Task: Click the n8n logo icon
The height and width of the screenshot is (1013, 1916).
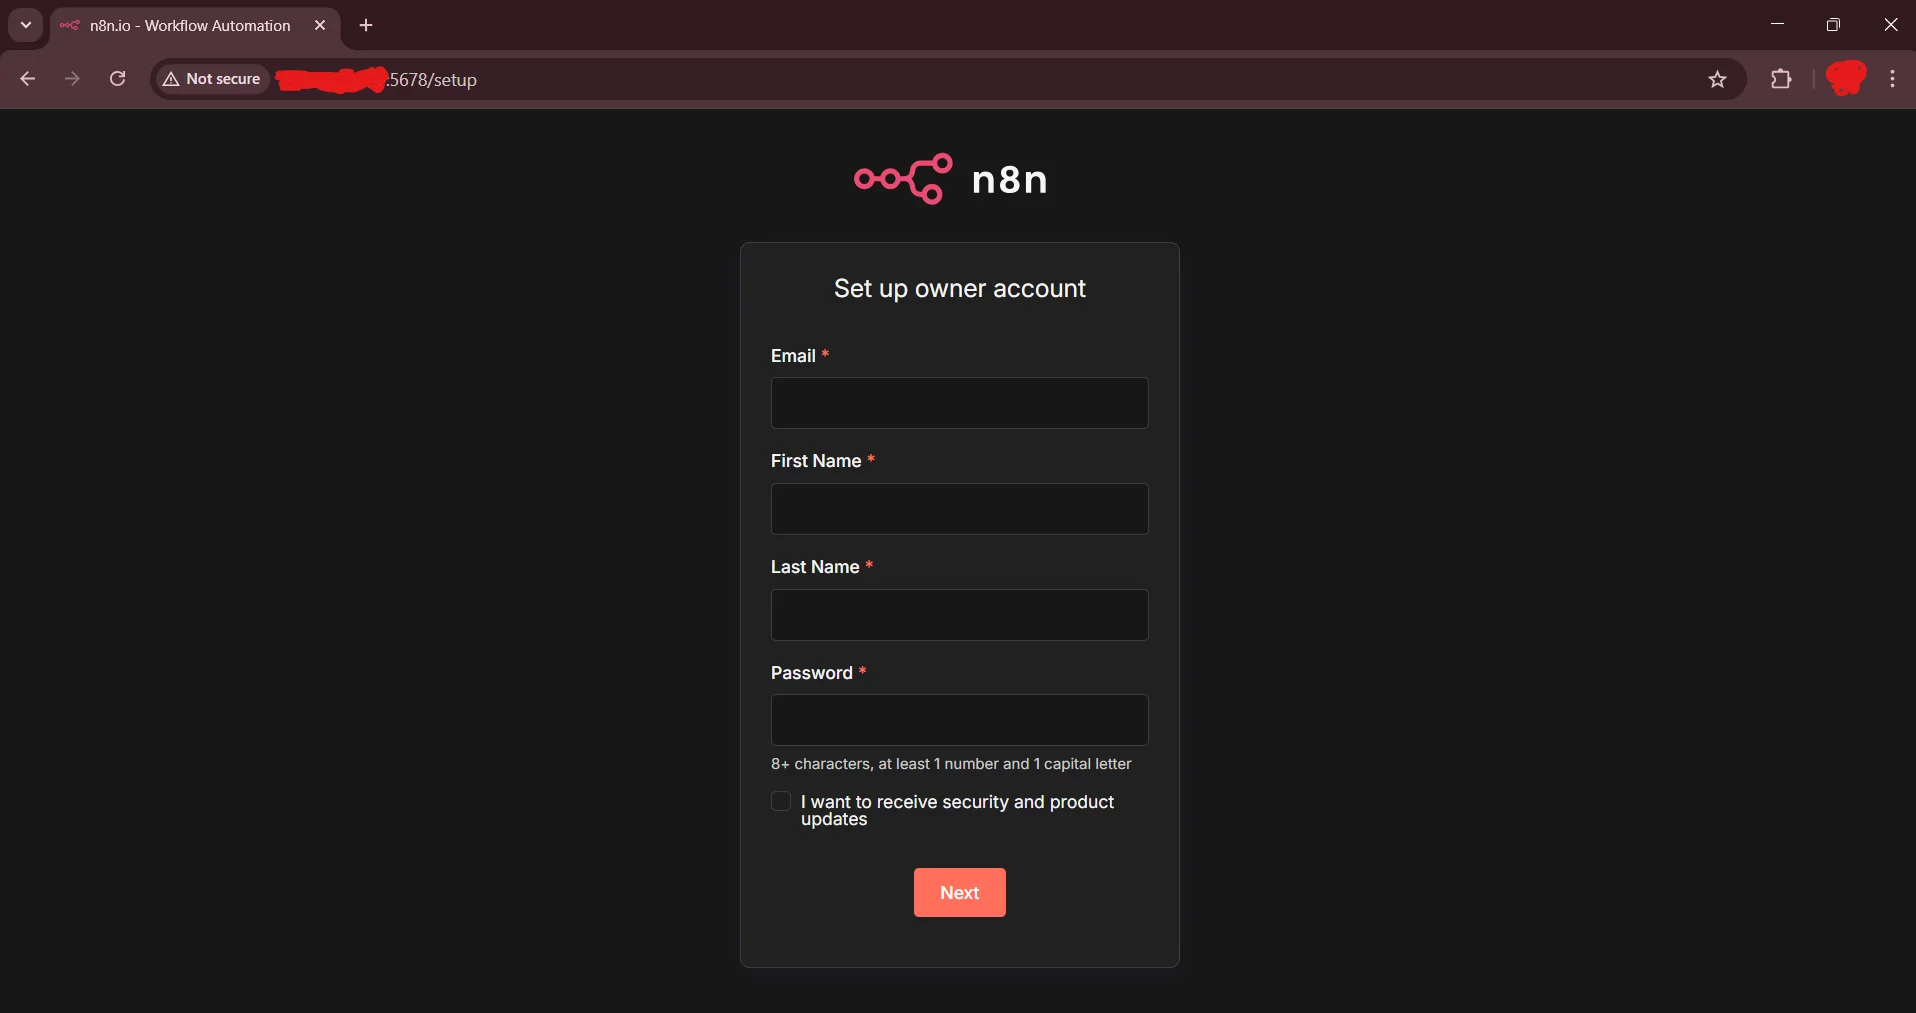Action: tap(903, 179)
